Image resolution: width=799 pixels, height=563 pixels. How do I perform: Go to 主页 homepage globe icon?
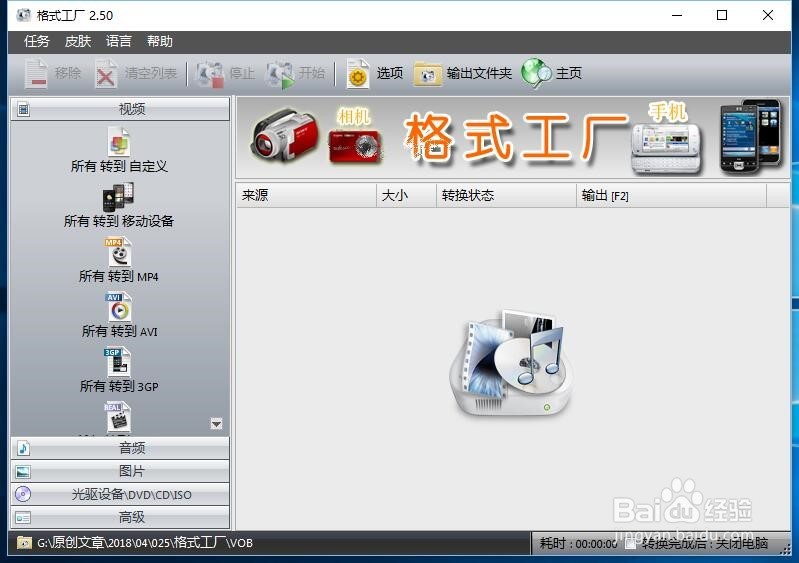pyautogui.click(x=536, y=73)
